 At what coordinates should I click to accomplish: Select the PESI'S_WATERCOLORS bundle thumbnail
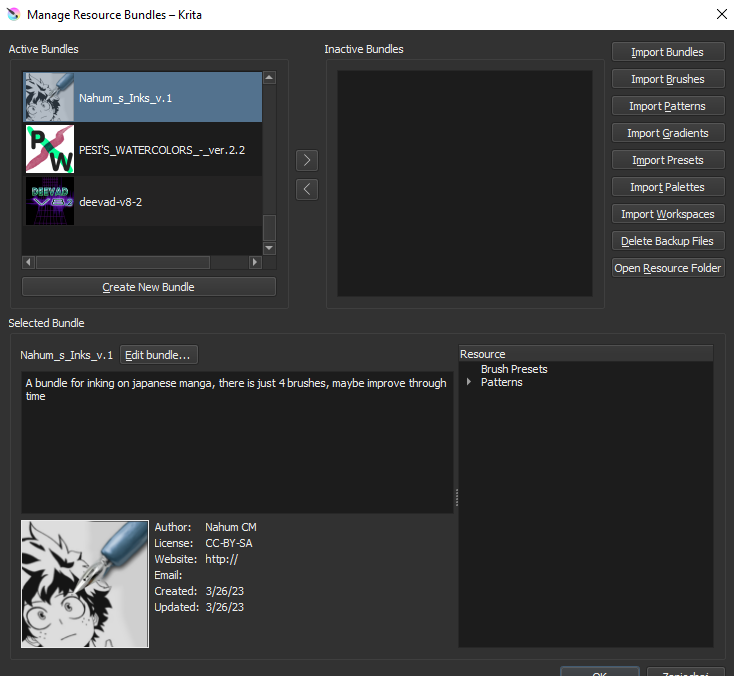coord(50,149)
